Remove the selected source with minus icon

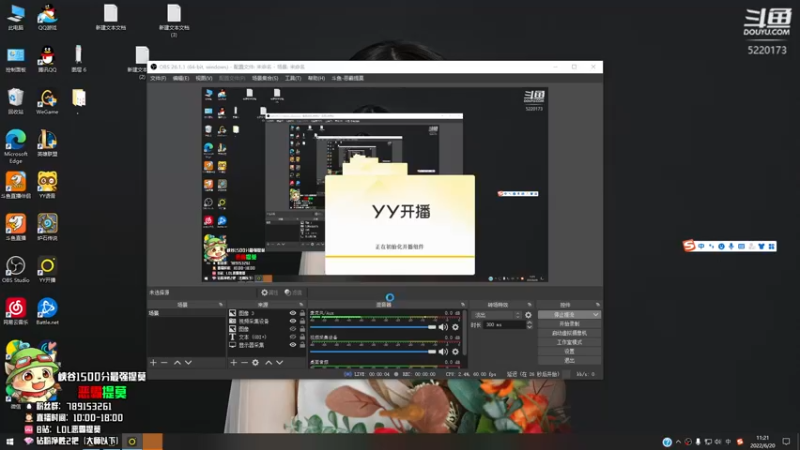[244, 362]
